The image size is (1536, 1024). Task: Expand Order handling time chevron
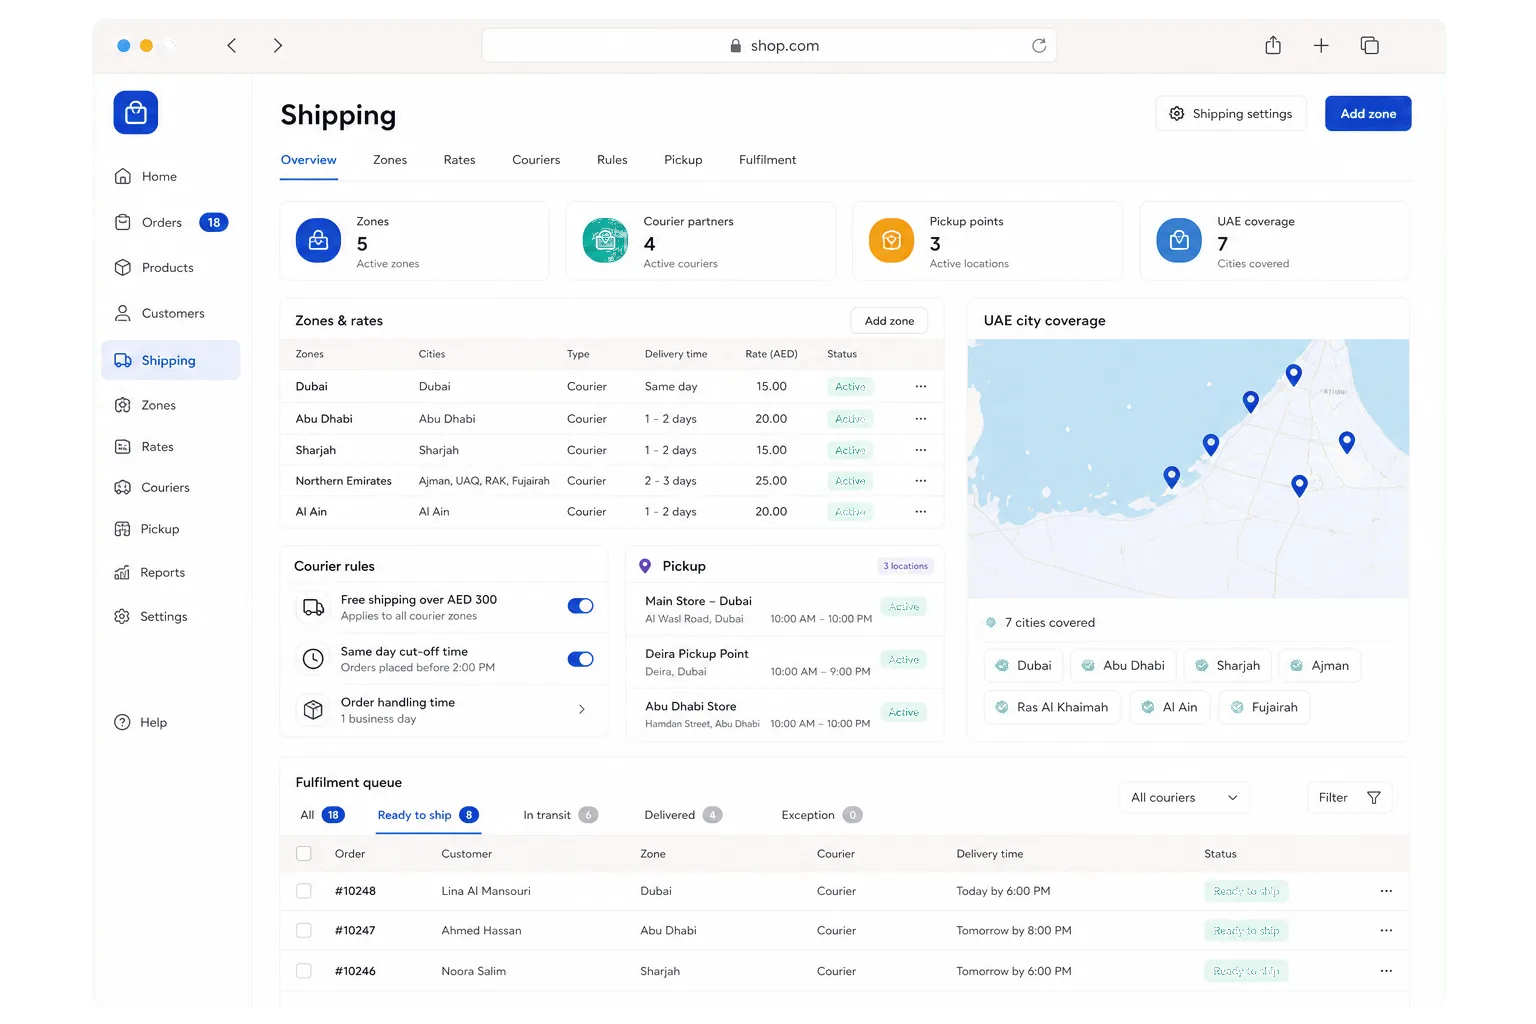click(582, 710)
